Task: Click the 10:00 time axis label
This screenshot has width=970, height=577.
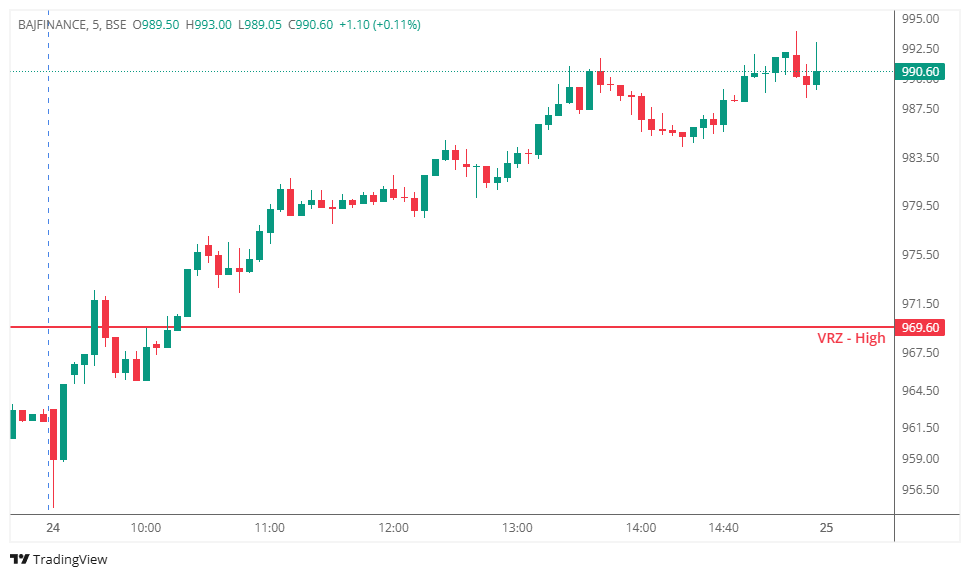Action: point(145,528)
